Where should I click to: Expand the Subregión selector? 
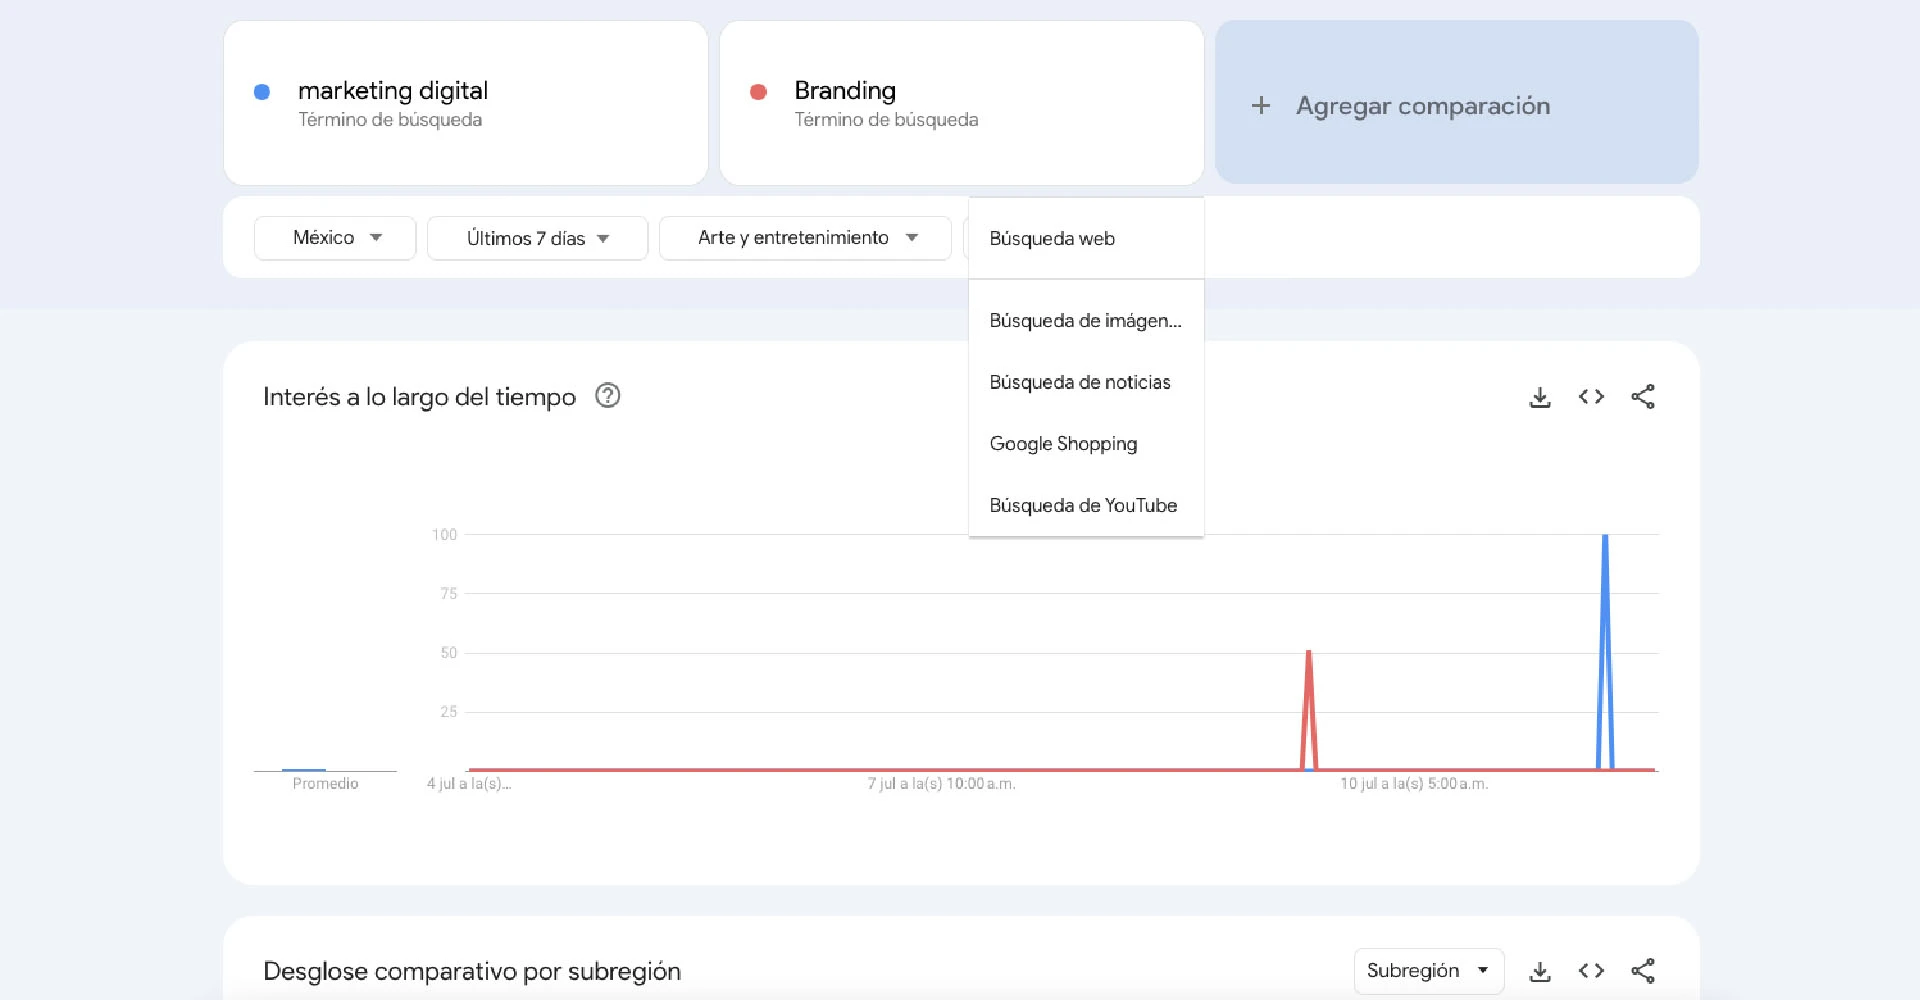tap(1428, 971)
